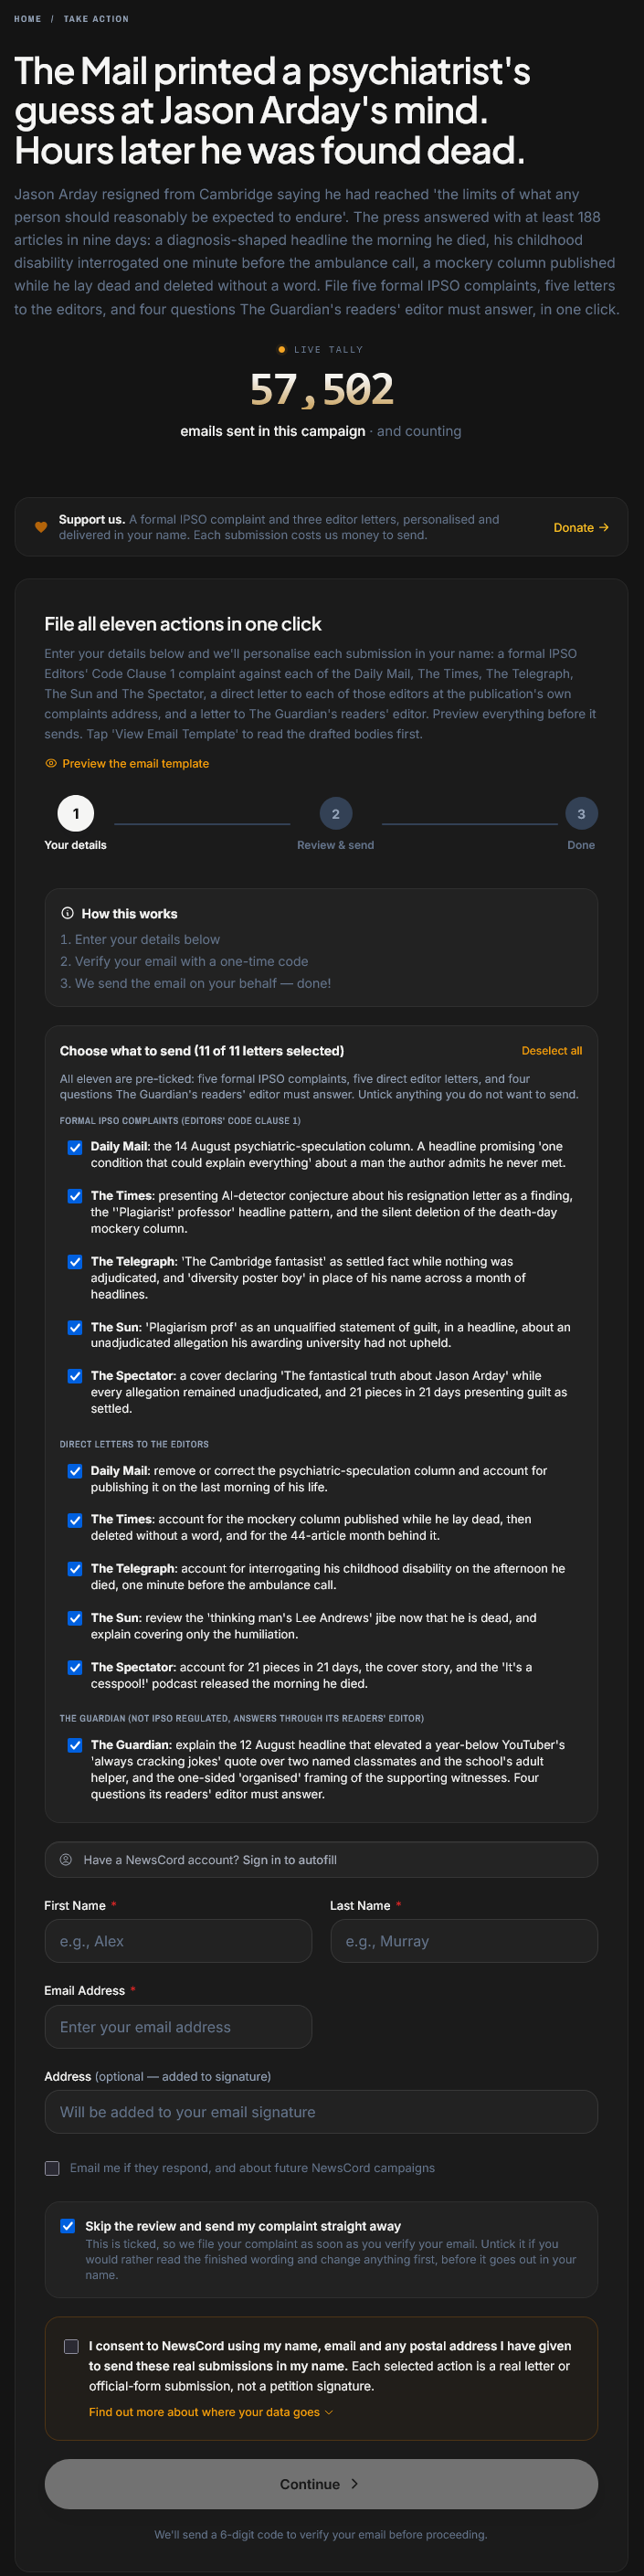Screen dimensions: 644x2576
Task: Click the arrow next to Donate
Action: coord(603,527)
